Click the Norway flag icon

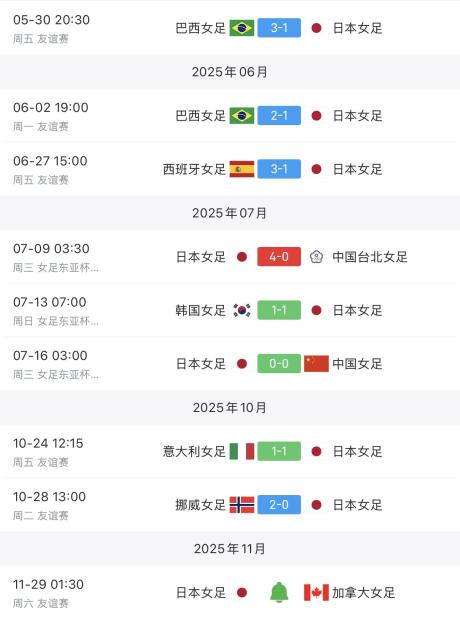[242, 505]
